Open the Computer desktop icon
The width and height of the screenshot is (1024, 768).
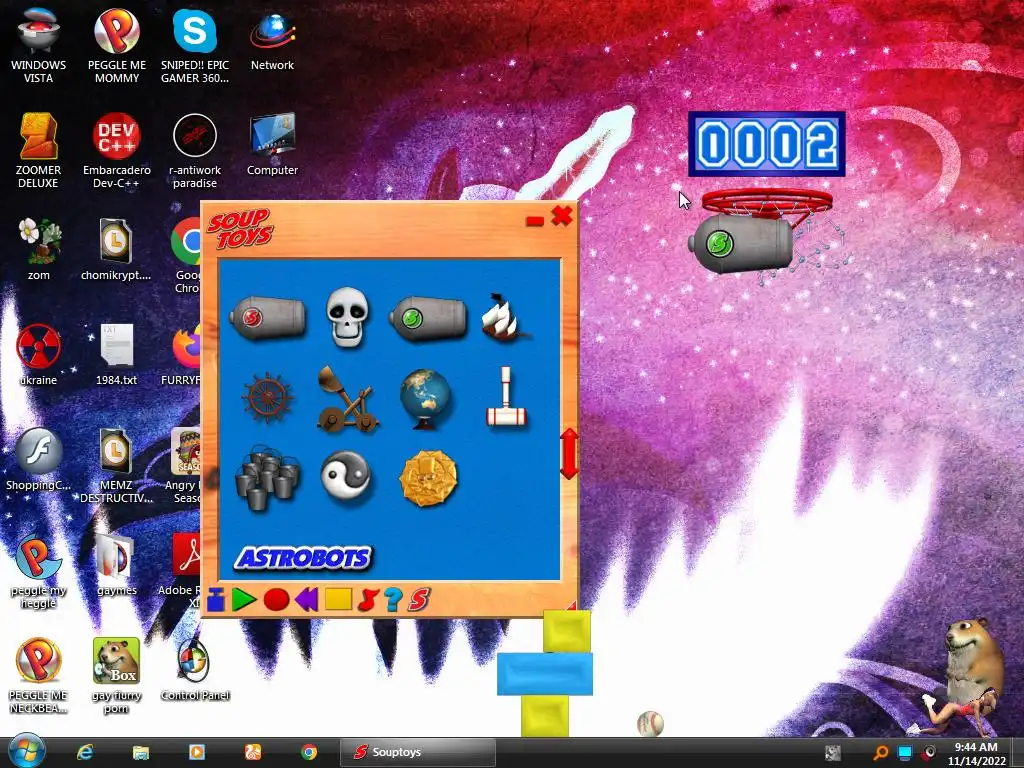272,144
